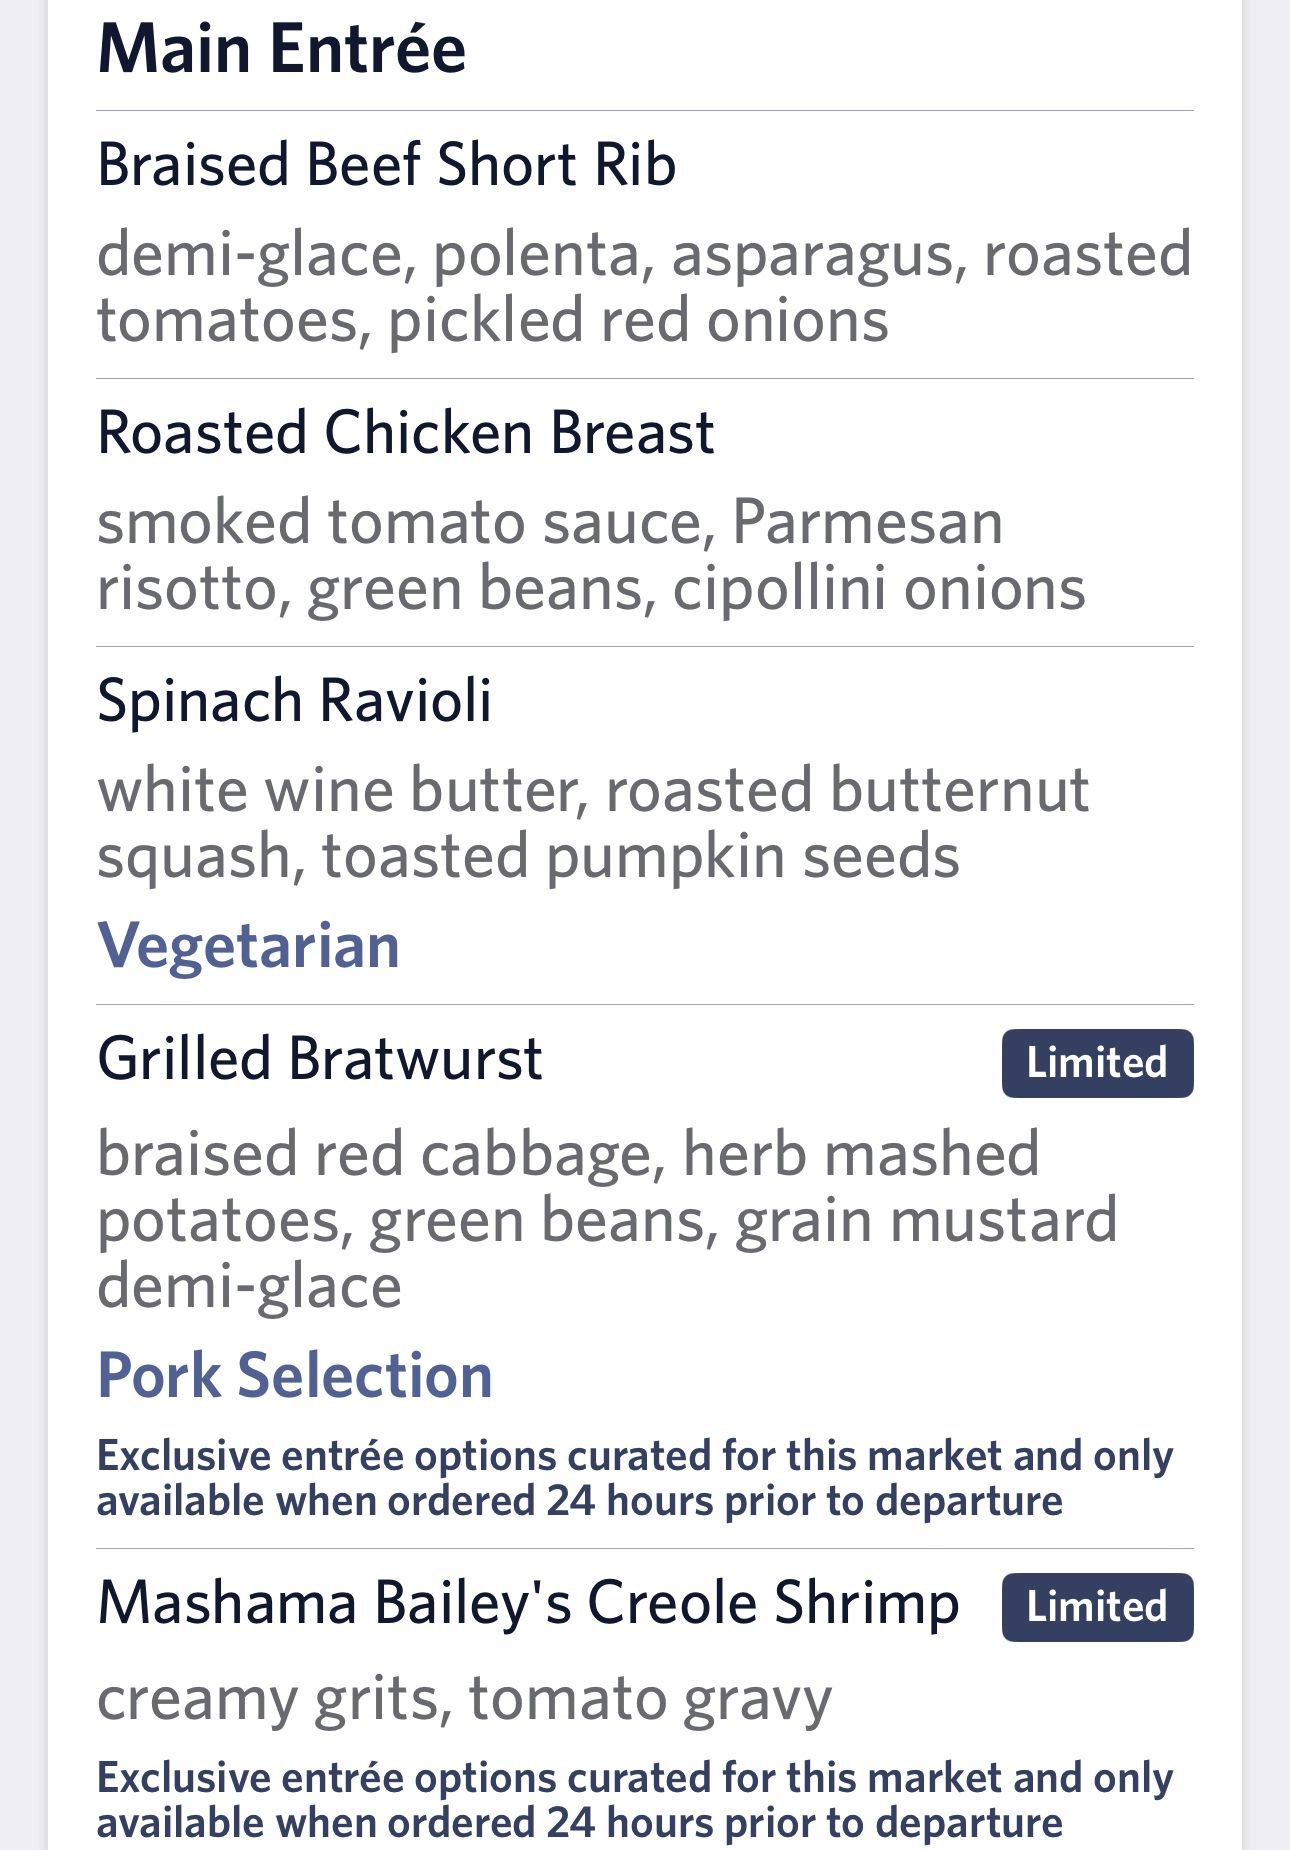Click the words "cipollini onions" in chicken description

click(878, 589)
